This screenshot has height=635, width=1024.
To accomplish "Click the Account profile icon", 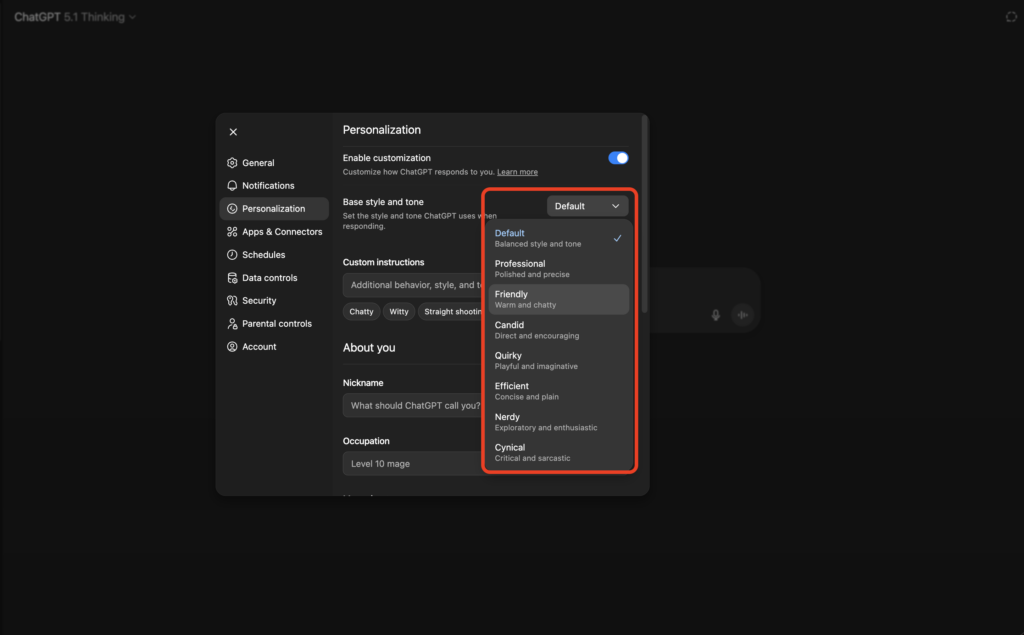I will point(232,347).
